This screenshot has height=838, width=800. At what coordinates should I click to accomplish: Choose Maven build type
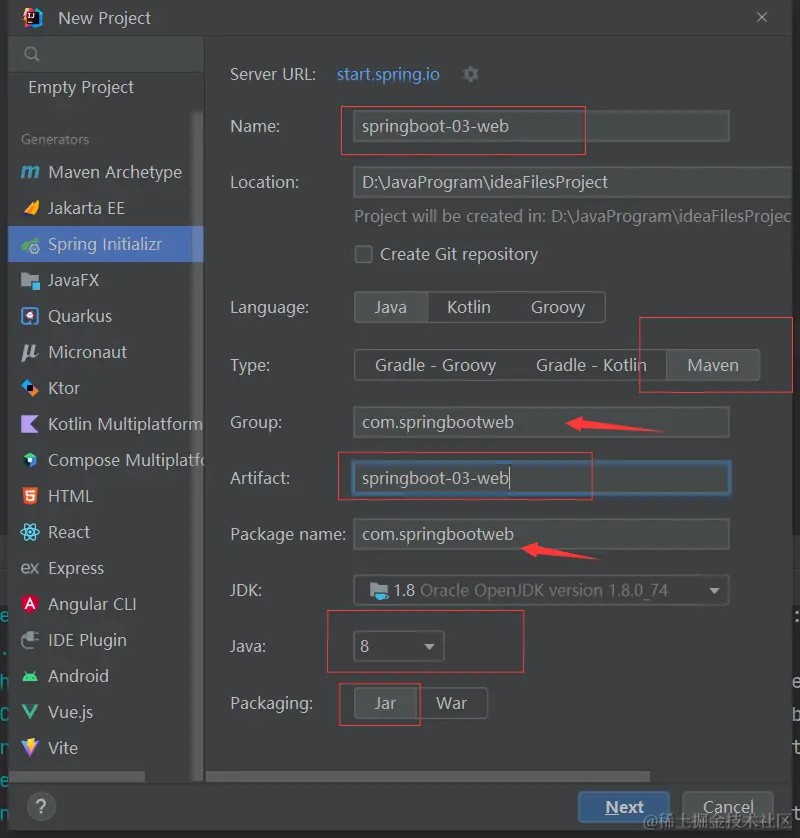tap(713, 365)
